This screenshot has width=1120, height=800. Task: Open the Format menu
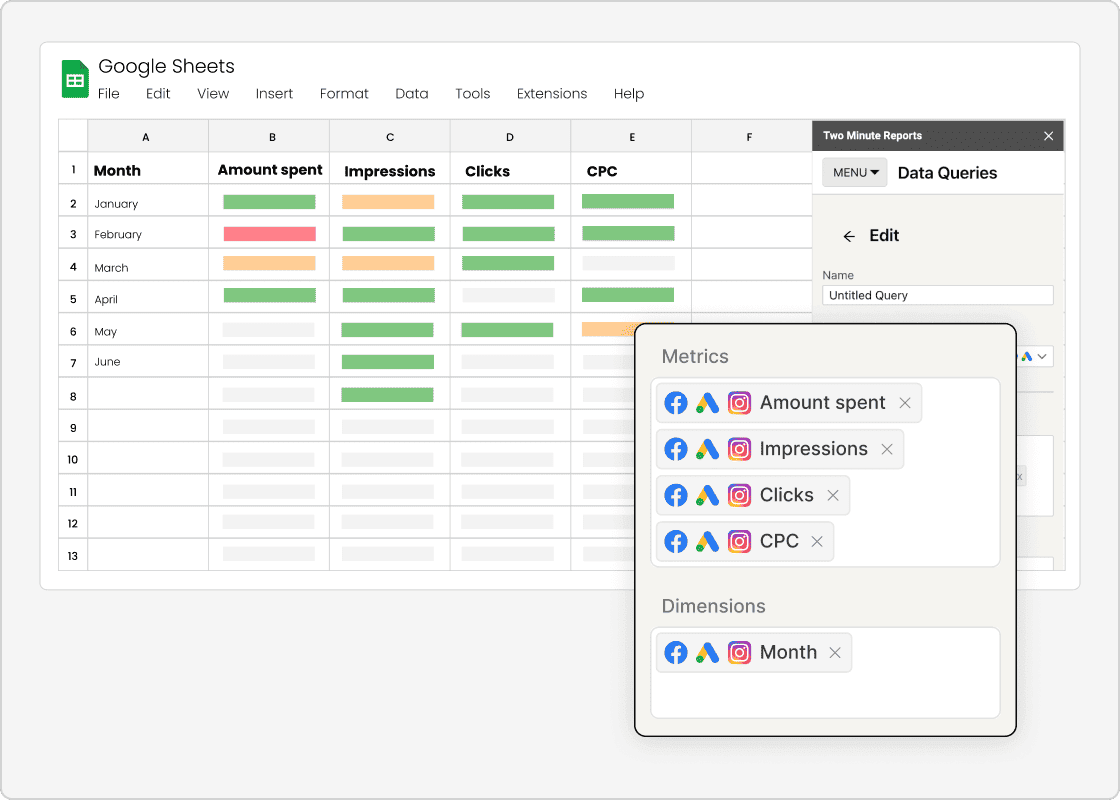click(x=344, y=93)
